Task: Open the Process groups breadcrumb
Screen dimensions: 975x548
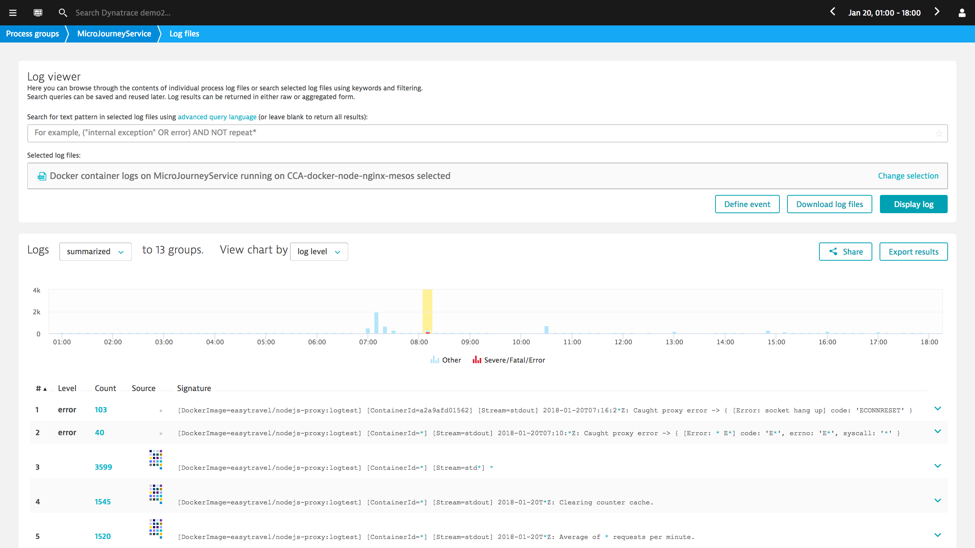Action: tap(32, 34)
